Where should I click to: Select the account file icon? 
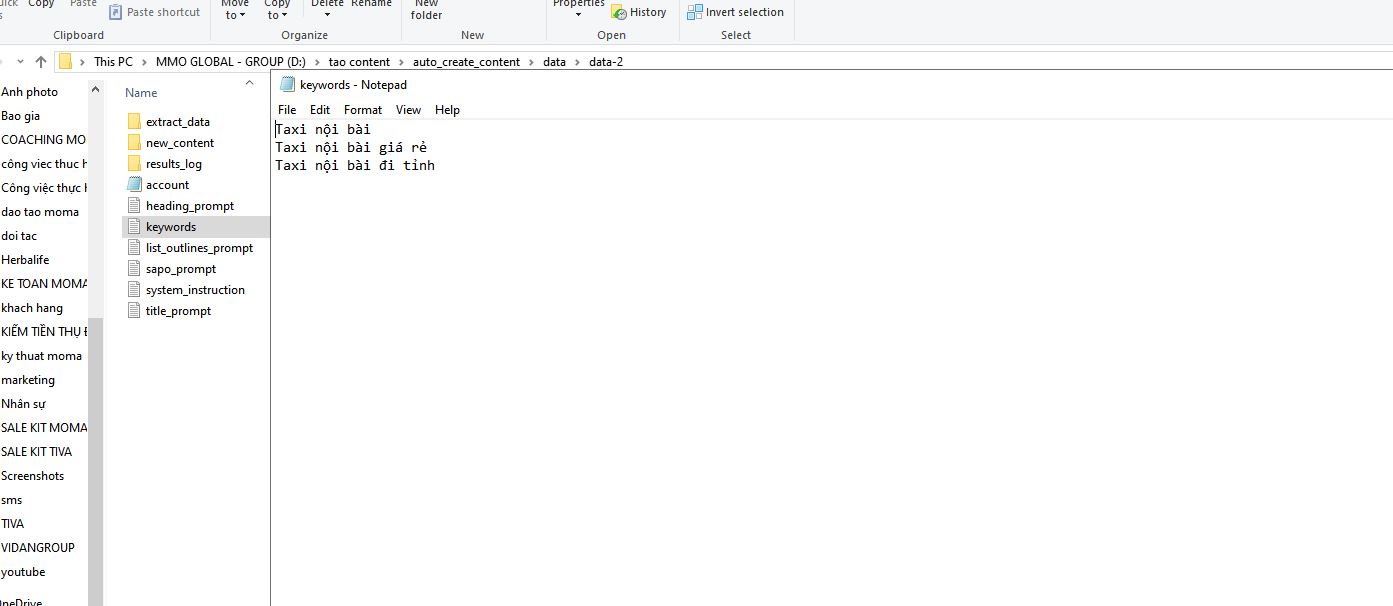(135, 184)
